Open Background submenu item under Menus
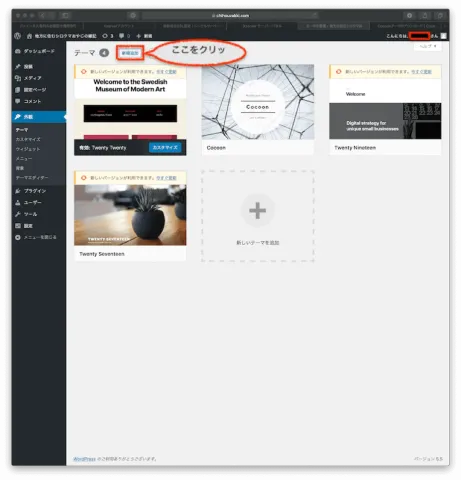Image resolution: width=461 pixels, height=480 pixels. point(20,168)
